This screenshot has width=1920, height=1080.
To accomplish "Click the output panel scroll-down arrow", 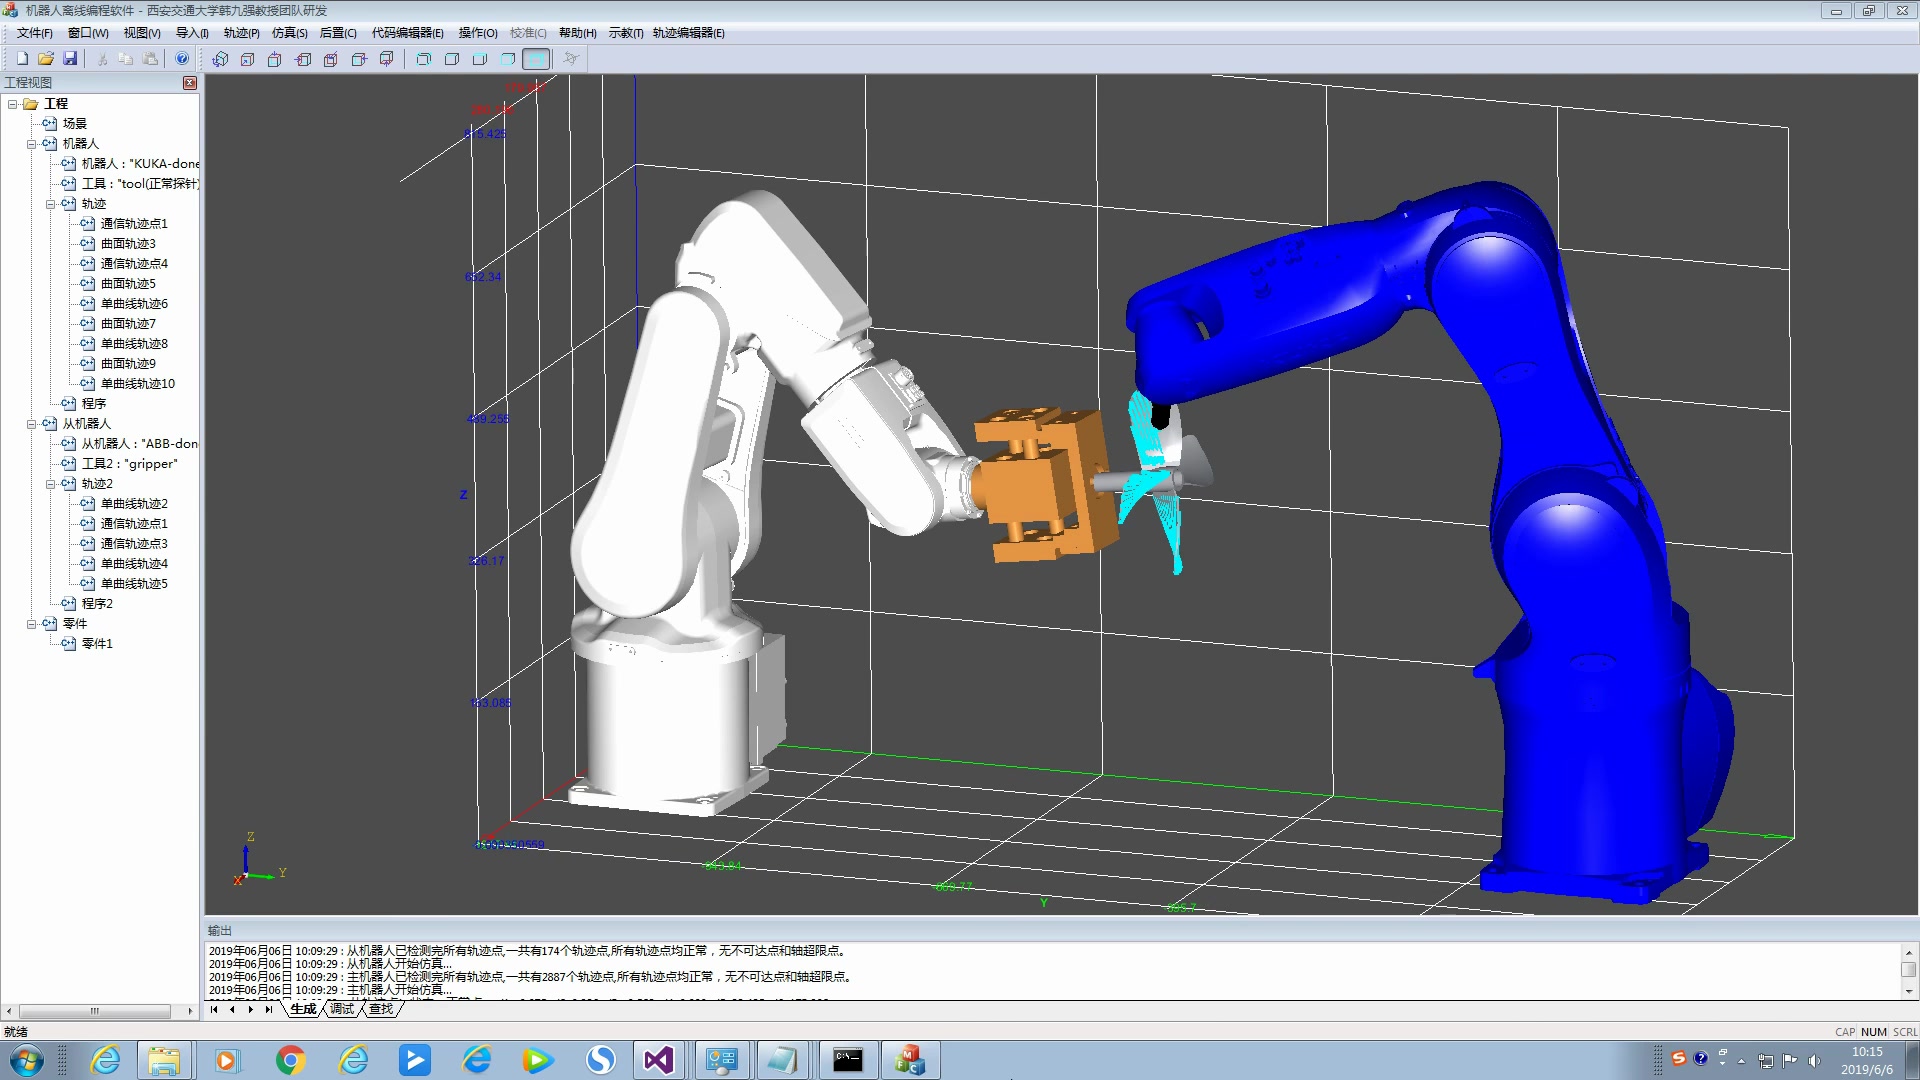I will tap(1908, 991).
